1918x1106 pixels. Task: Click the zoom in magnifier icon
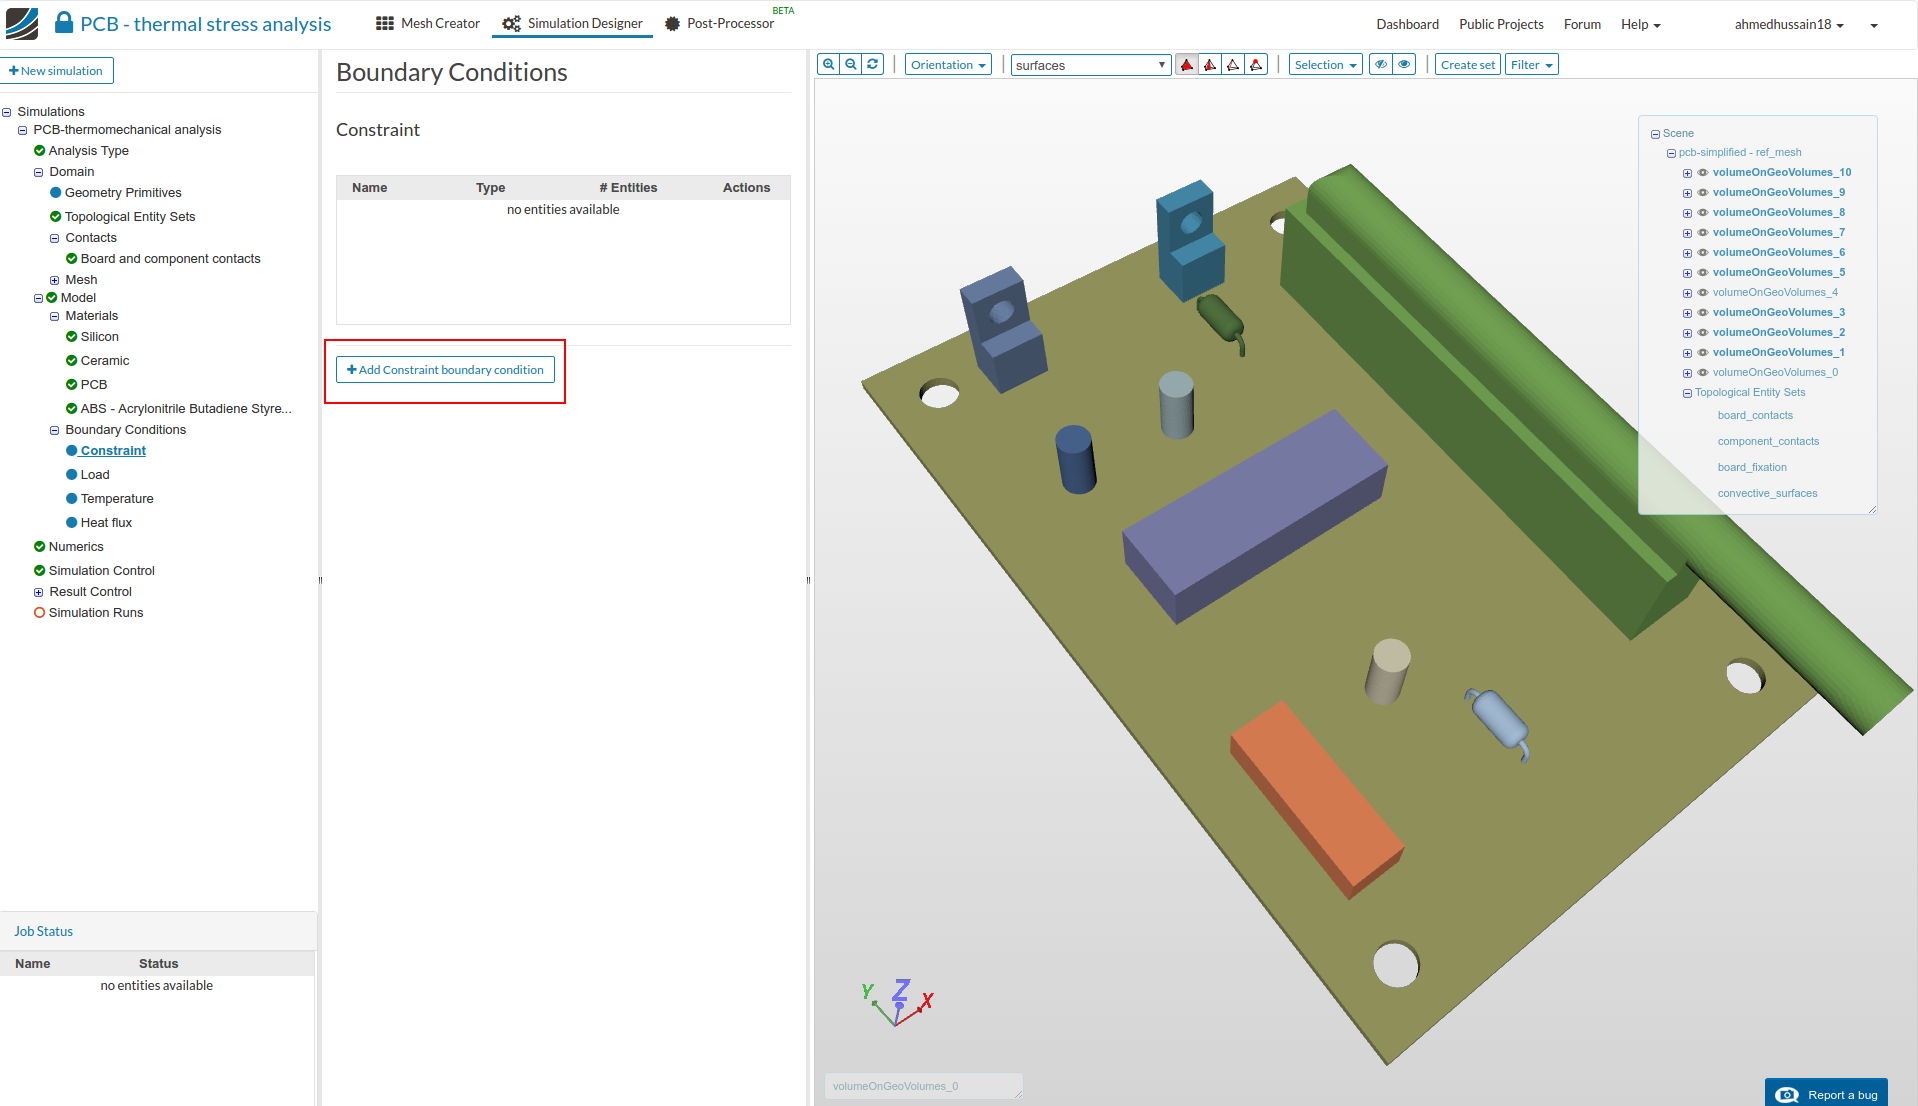[x=828, y=65]
